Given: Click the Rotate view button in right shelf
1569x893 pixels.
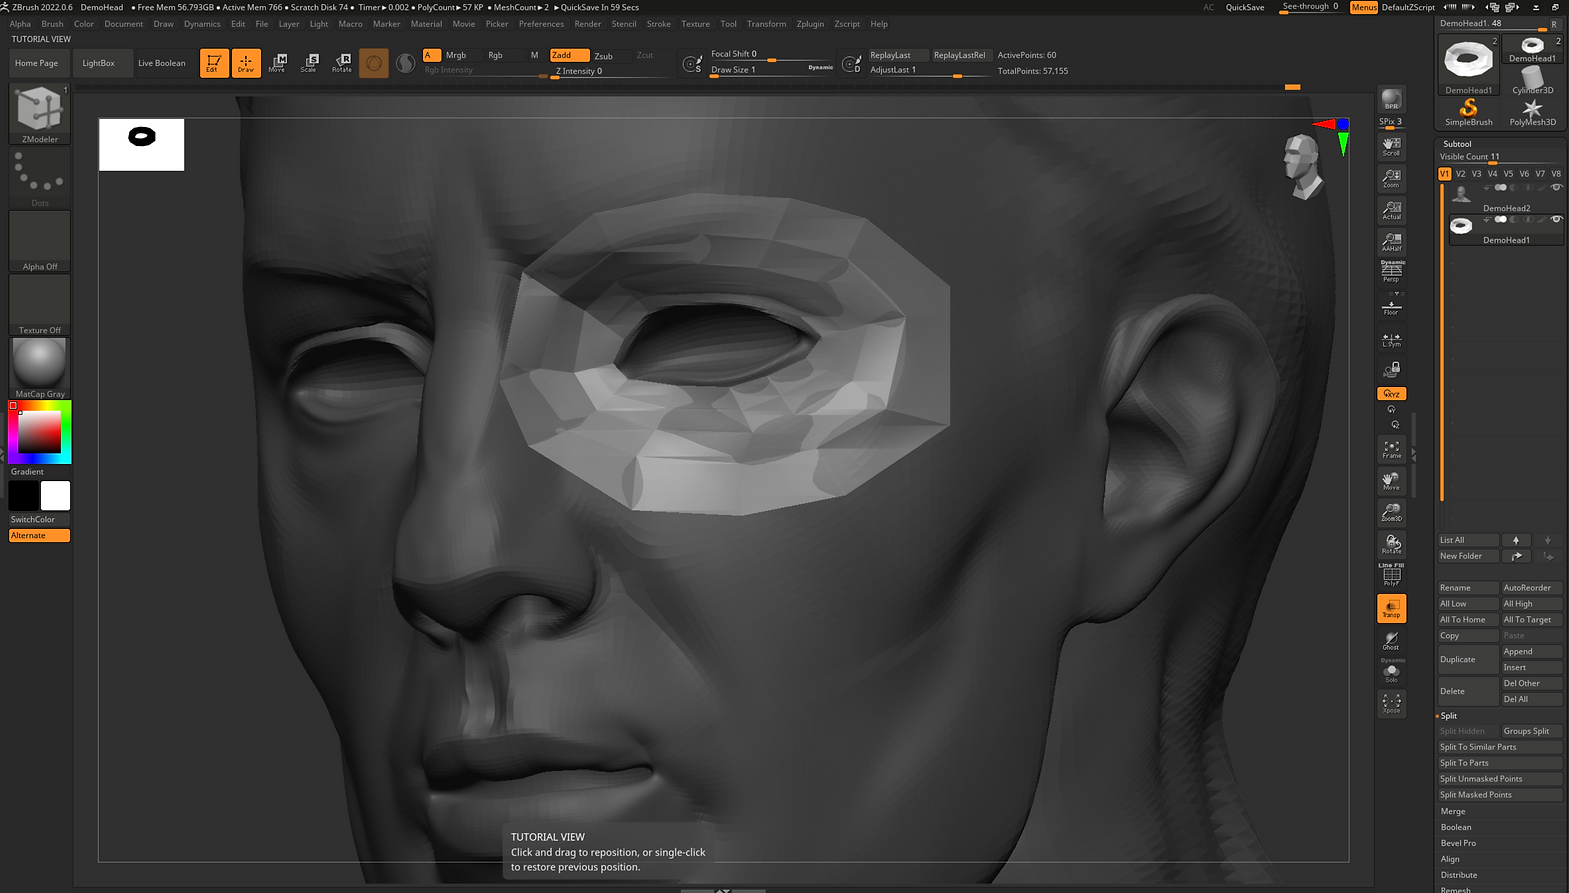Looking at the screenshot, I should click(x=1391, y=545).
